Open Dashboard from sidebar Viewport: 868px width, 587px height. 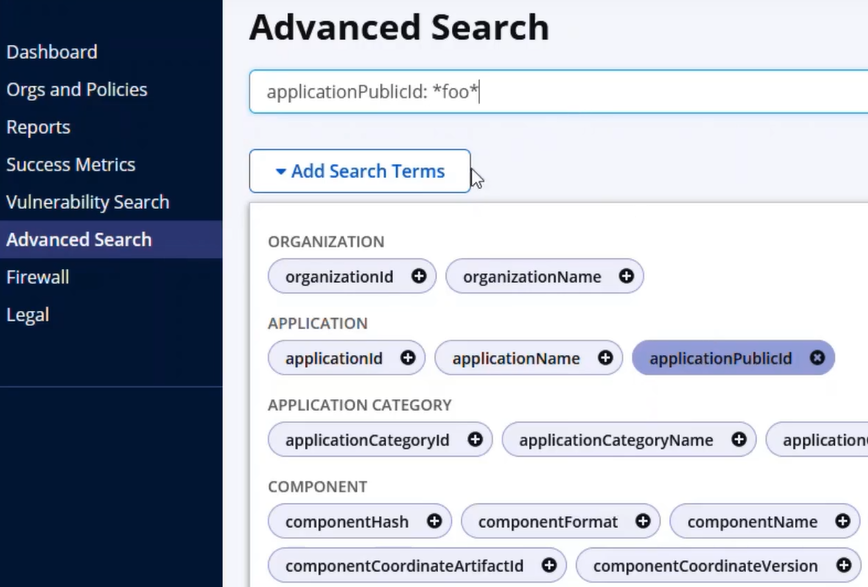coord(52,52)
